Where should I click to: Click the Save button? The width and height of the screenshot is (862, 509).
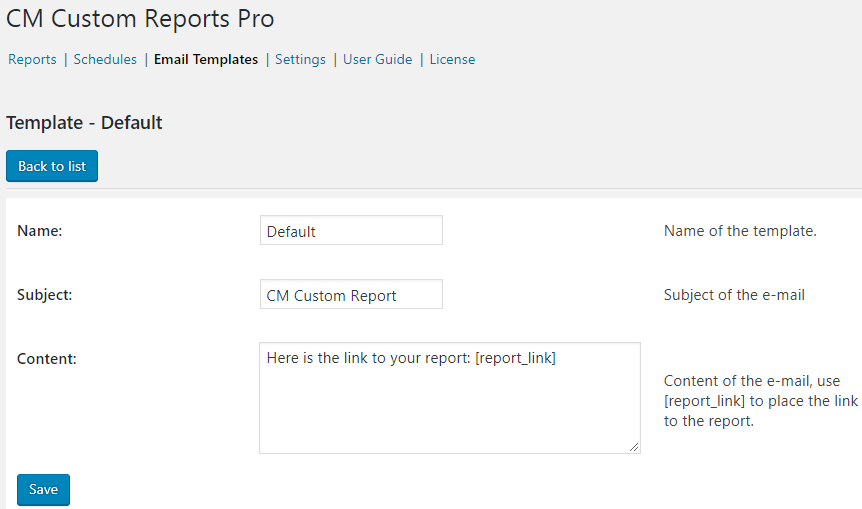click(x=43, y=489)
